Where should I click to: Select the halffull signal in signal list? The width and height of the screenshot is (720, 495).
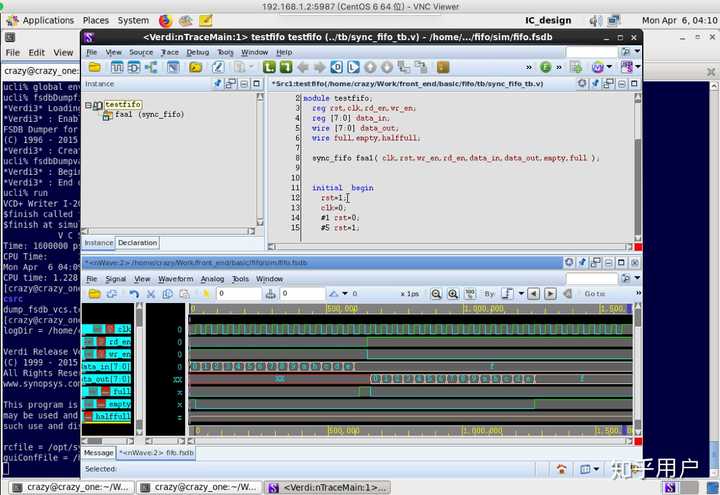(x=112, y=416)
